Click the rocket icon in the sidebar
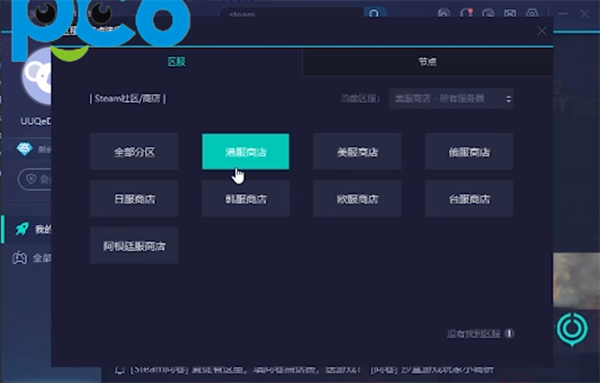Image resolution: width=600 pixels, height=383 pixels. coord(22,229)
